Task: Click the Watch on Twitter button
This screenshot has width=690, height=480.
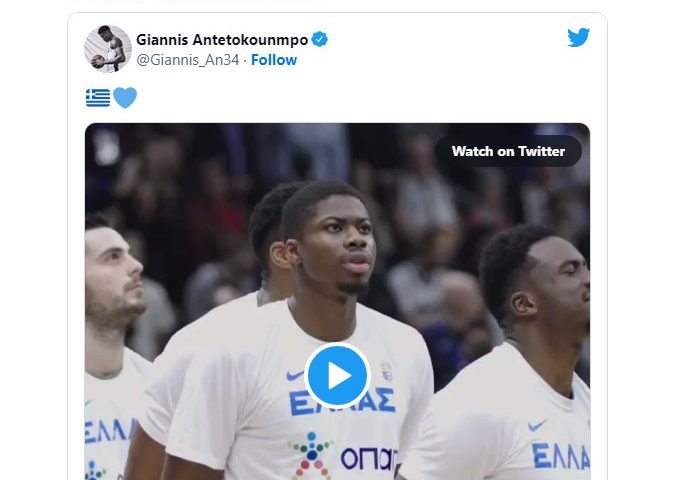Action: [508, 151]
